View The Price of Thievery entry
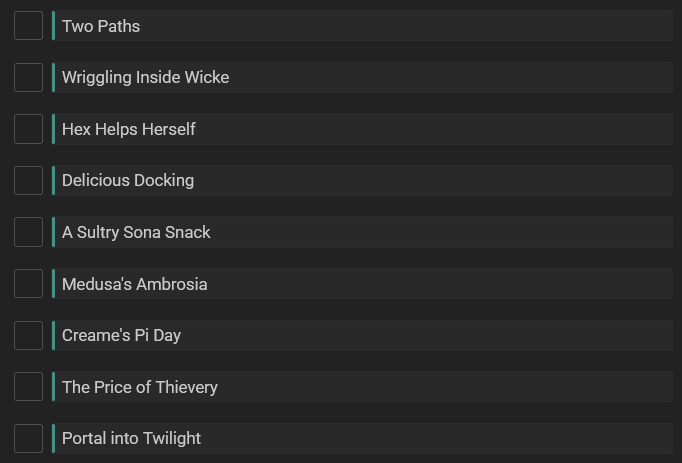The height and width of the screenshot is (463, 682). pyautogui.click(x=139, y=387)
